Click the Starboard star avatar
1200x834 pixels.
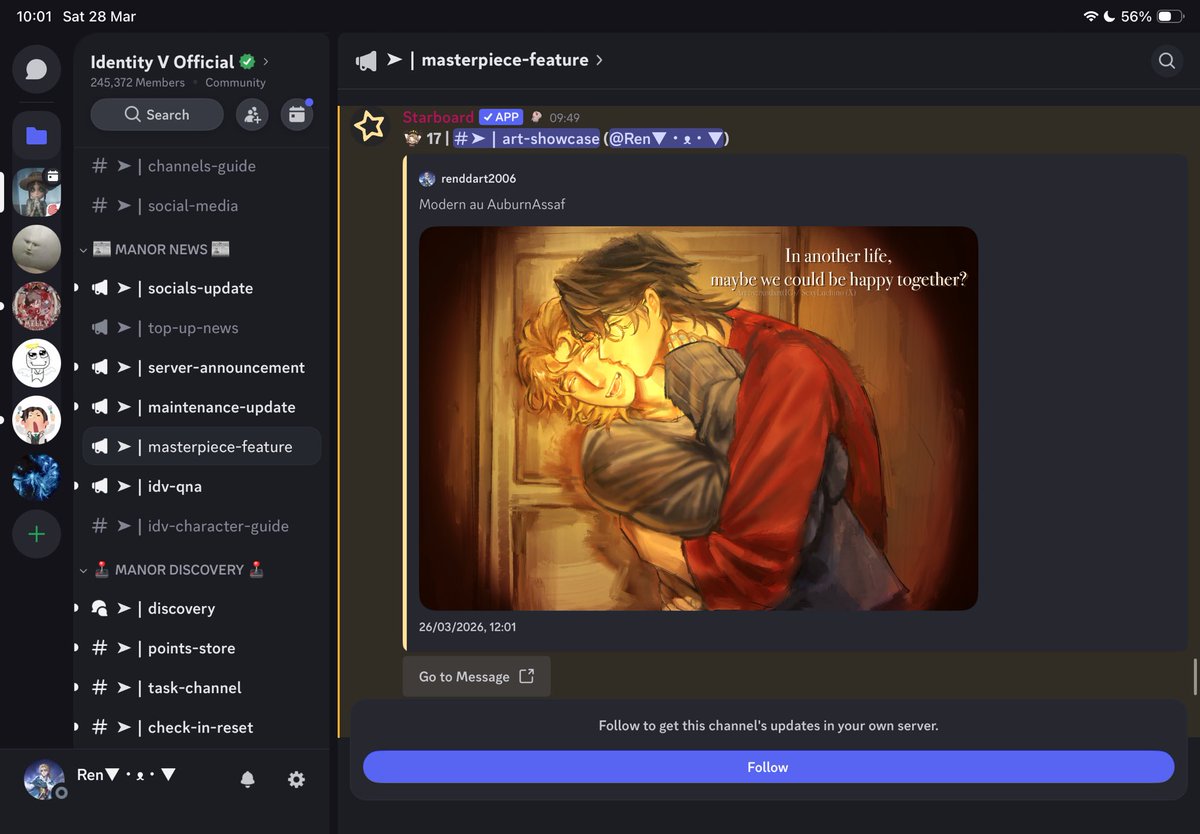point(370,126)
